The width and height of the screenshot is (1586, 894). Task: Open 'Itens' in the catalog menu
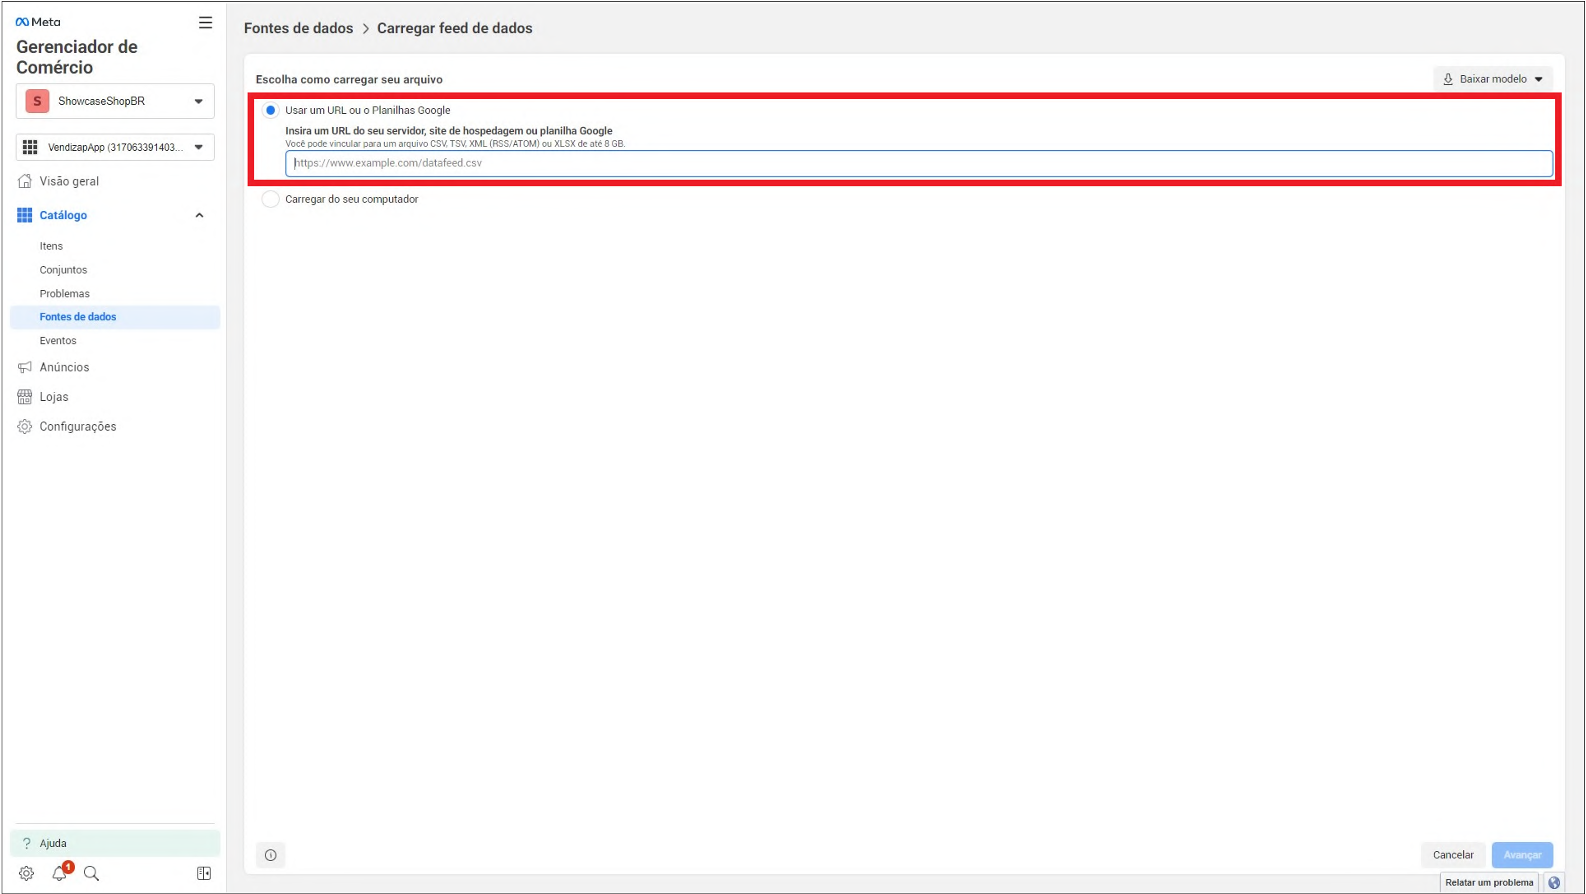[51, 246]
